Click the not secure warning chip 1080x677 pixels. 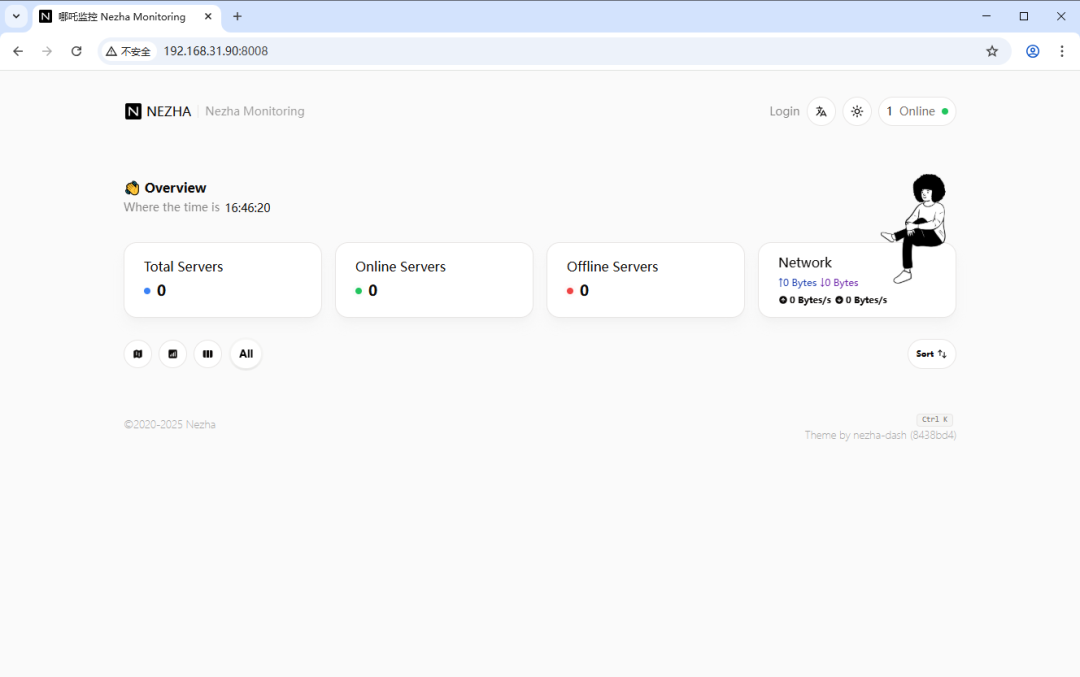(x=129, y=51)
